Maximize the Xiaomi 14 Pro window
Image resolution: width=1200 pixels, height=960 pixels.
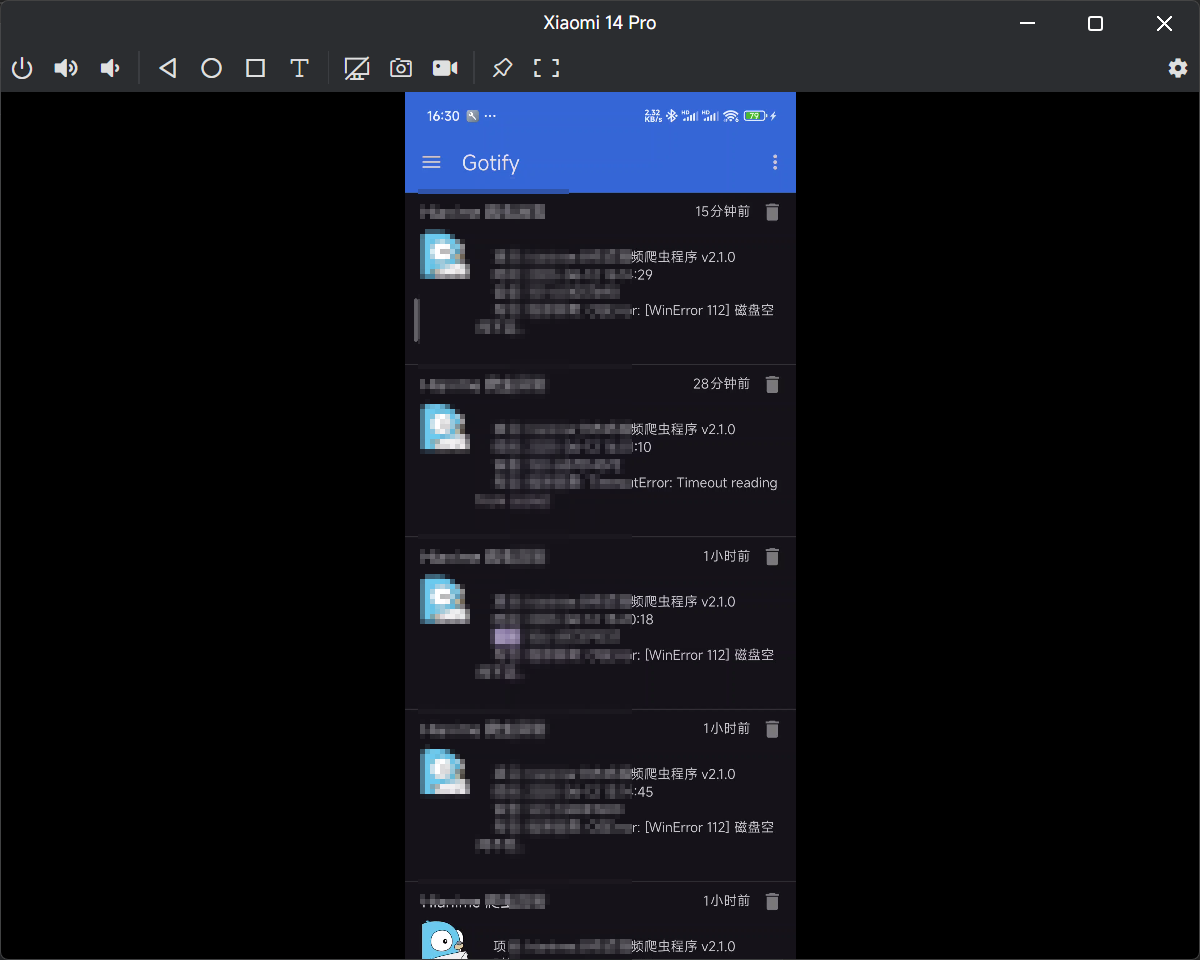pos(1095,23)
